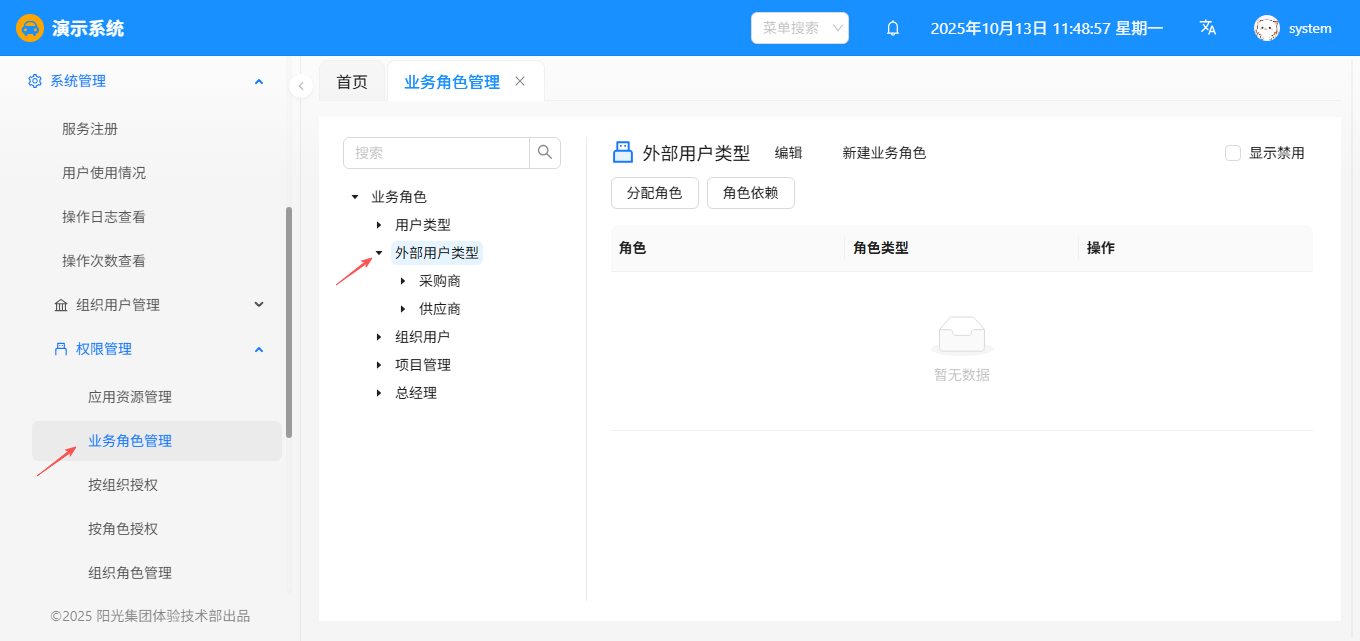
Task: Click the 新建业务角色 link
Action: 884,153
